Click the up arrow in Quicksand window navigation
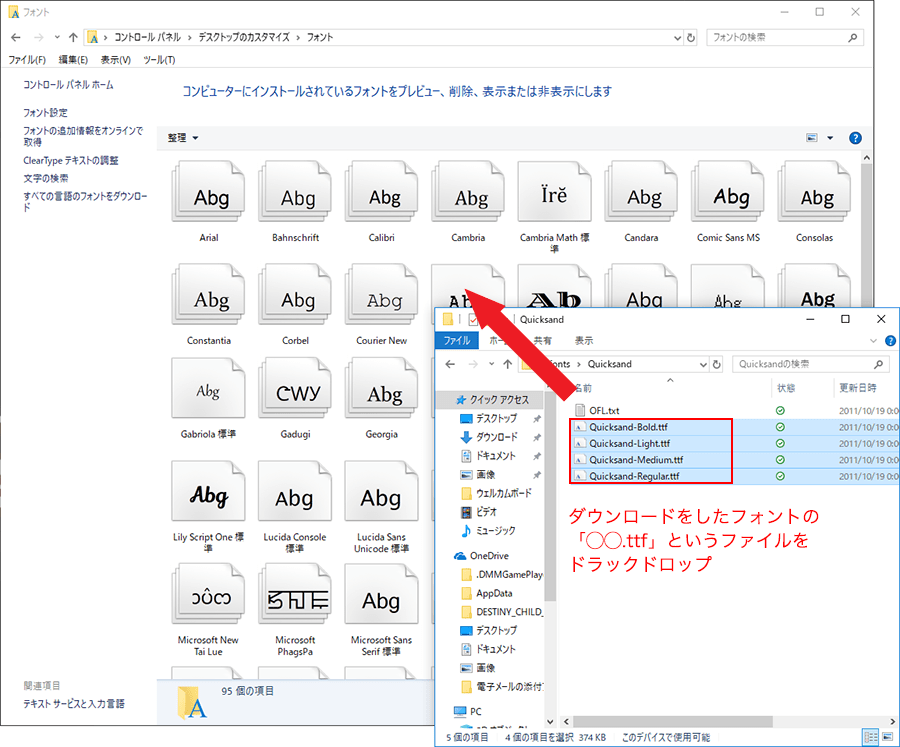This screenshot has width=900, height=747. click(x=507, y=365)
